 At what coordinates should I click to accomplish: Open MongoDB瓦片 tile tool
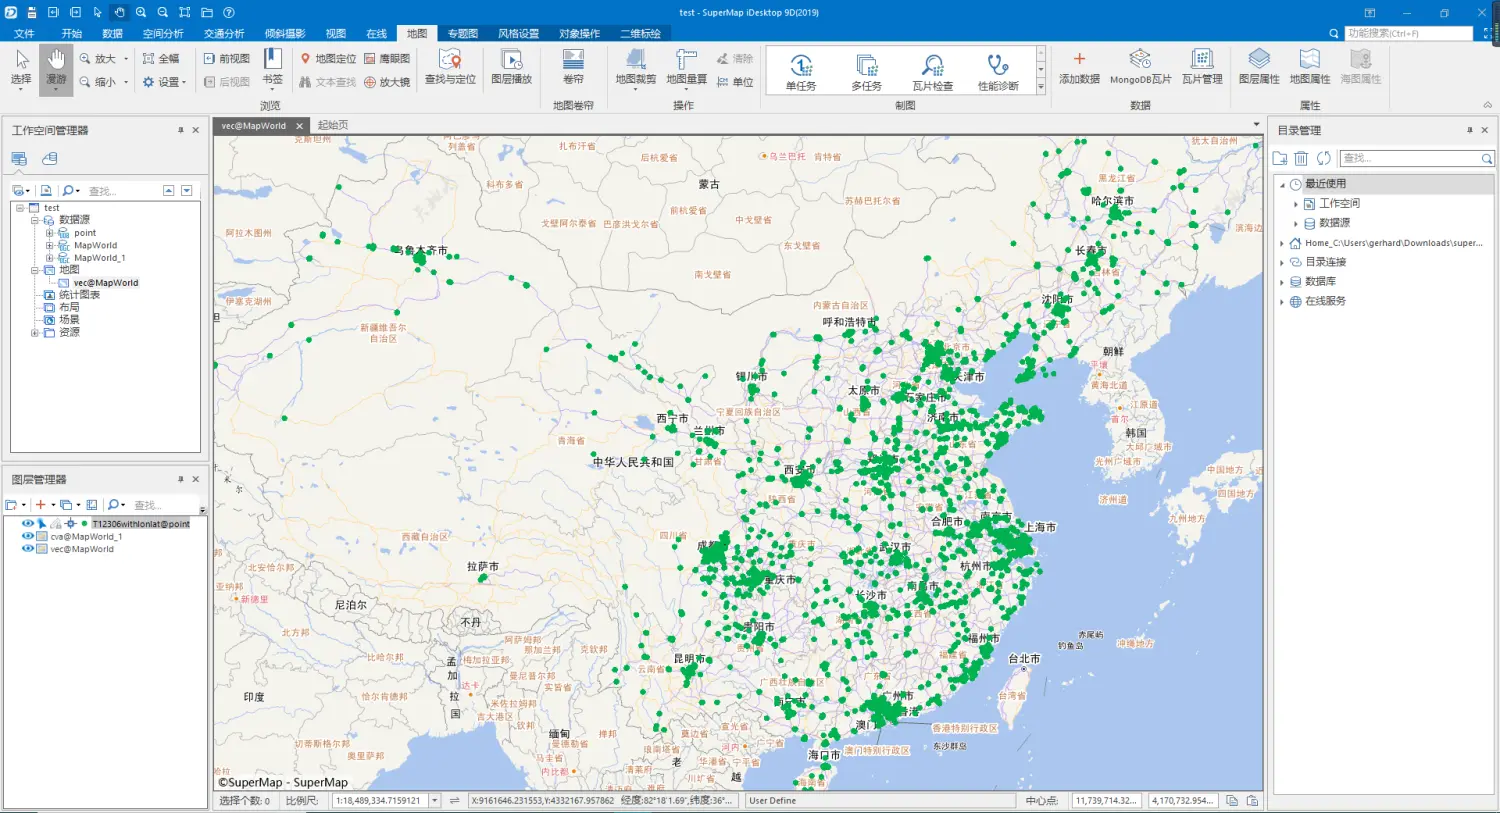[x=1140, y=68]
